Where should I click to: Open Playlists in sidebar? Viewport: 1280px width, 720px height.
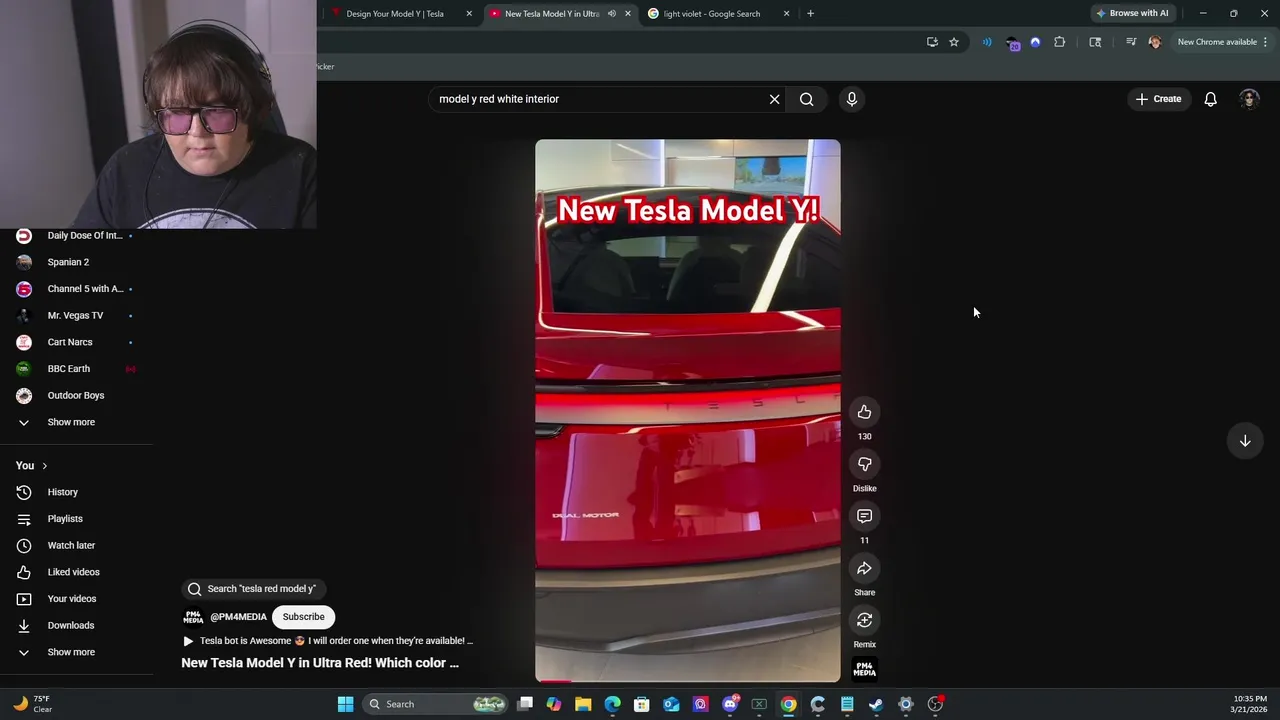(x=76, y=519)
